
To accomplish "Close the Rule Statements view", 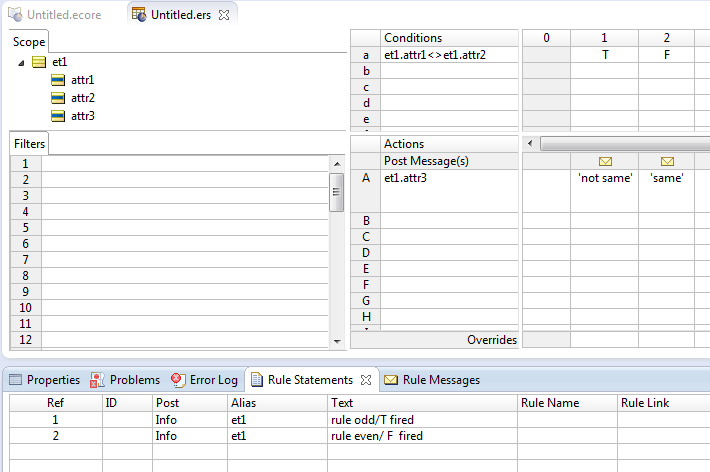I will 366,380.
